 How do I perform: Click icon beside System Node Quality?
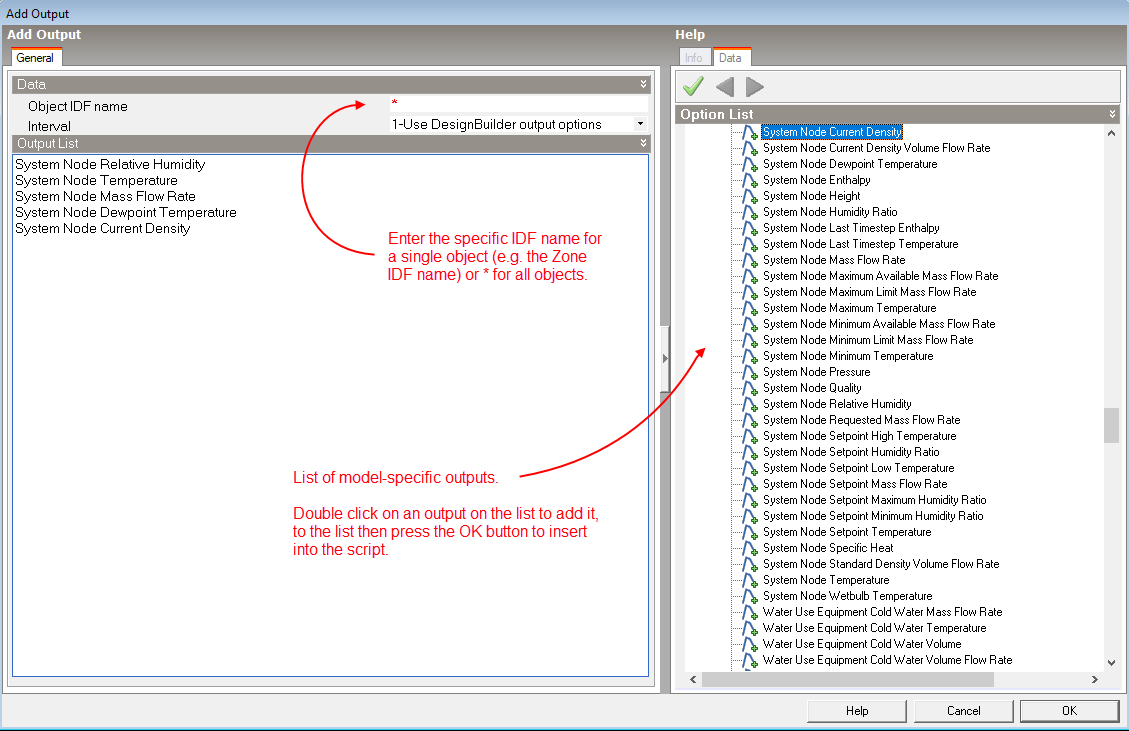pyautogui.click(x=749, y=388)
